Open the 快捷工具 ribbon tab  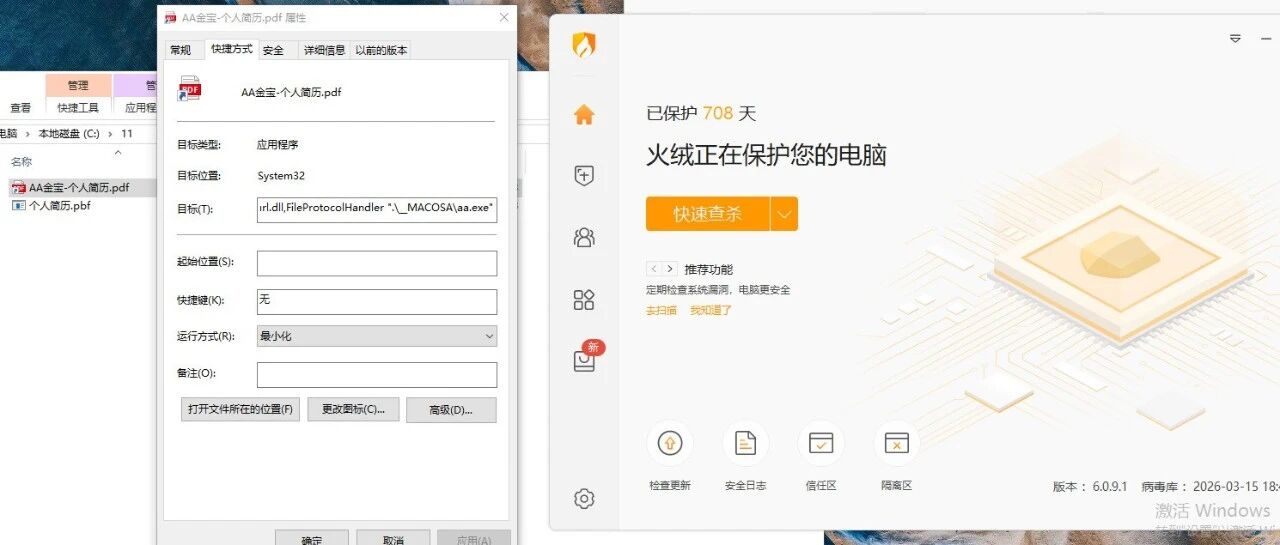pos(78,107)
